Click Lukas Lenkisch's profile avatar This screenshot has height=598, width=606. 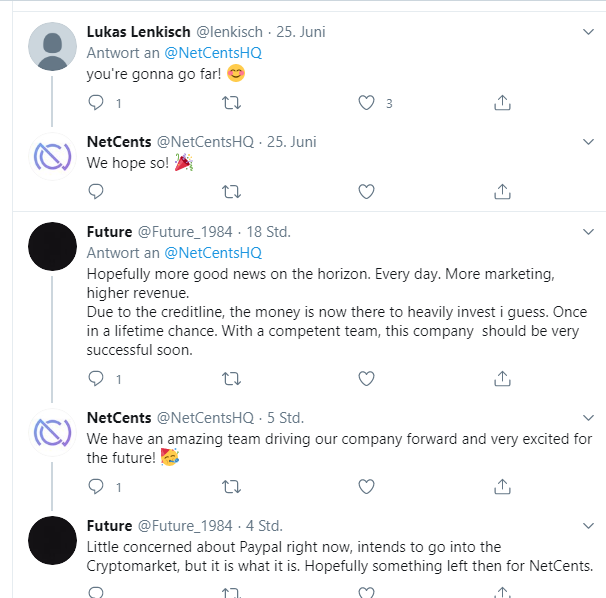tap(52, 46)
